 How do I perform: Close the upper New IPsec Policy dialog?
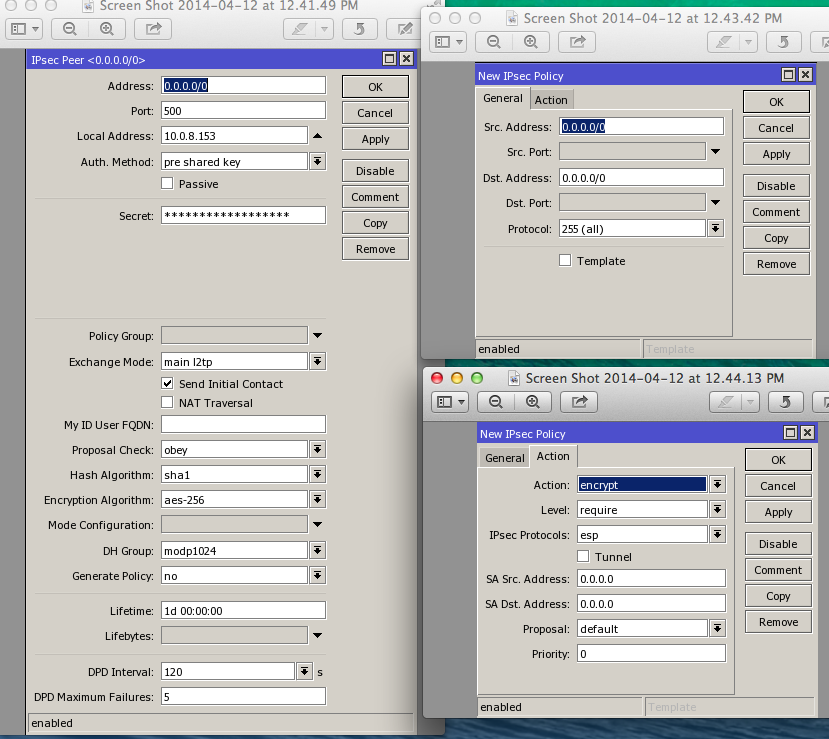(805, 75)
